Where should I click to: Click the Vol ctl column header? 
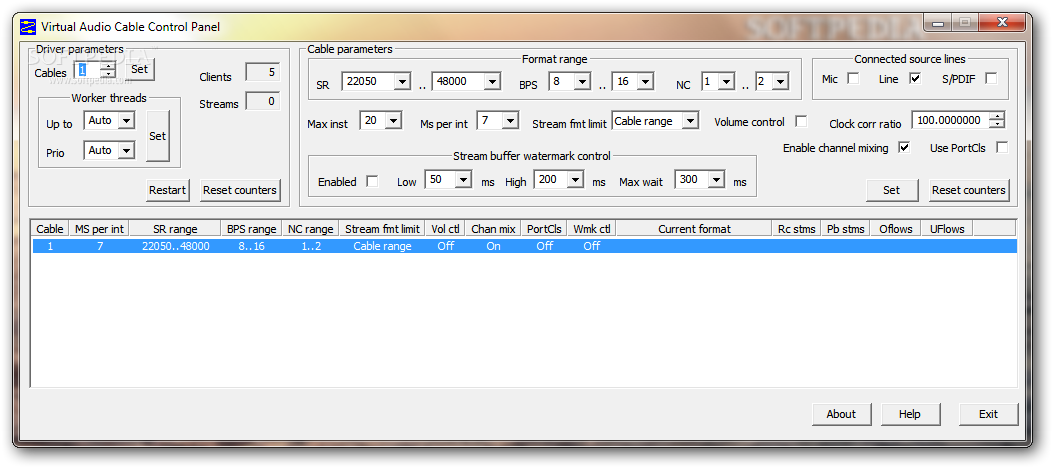(446, 229)
